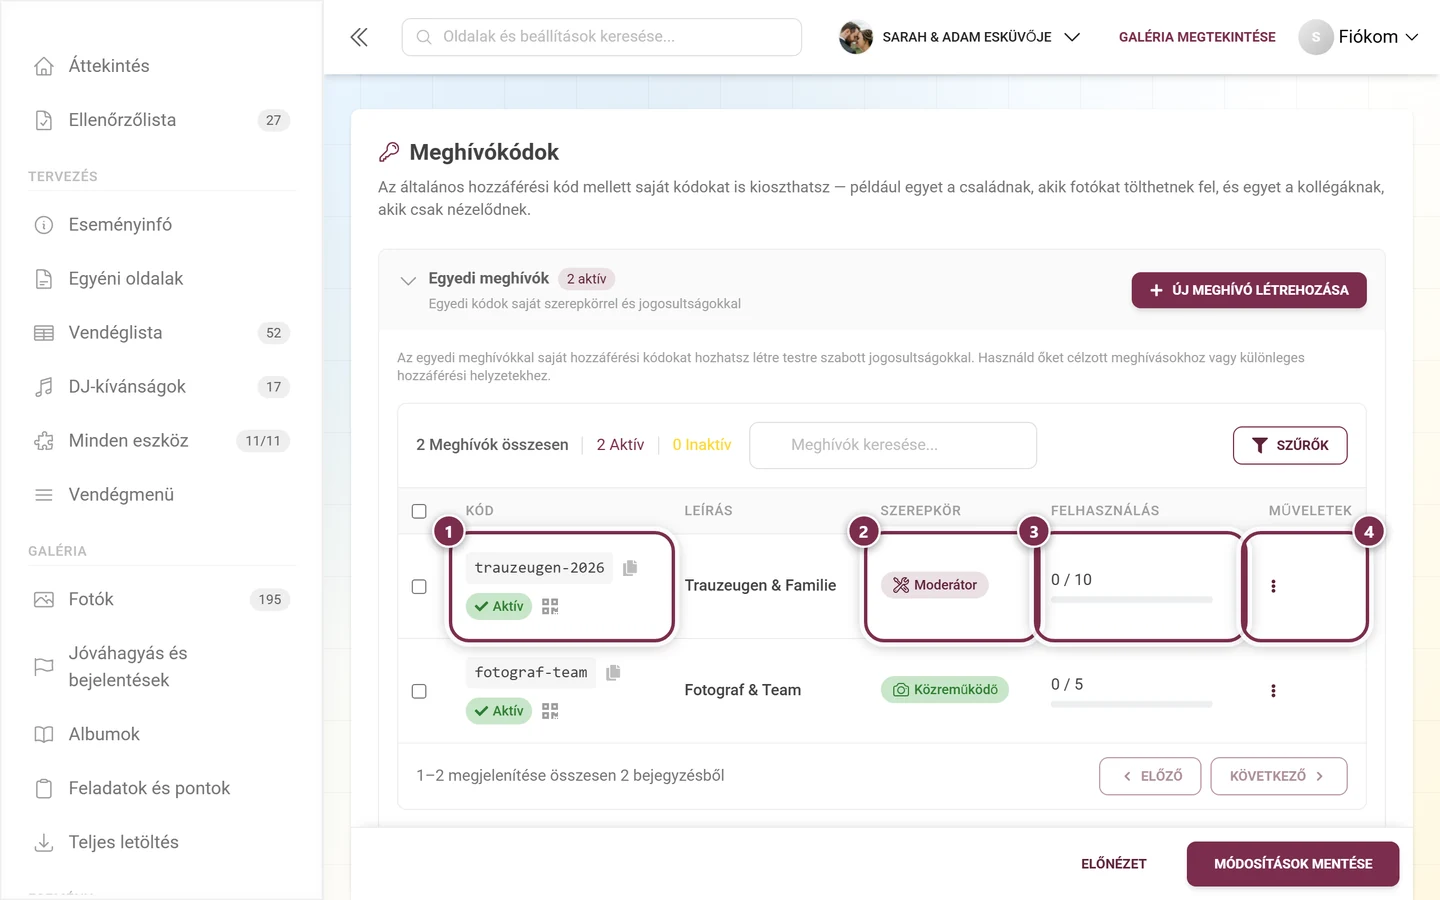
Task: Go to the Előző page
Action: [1150, 776]
